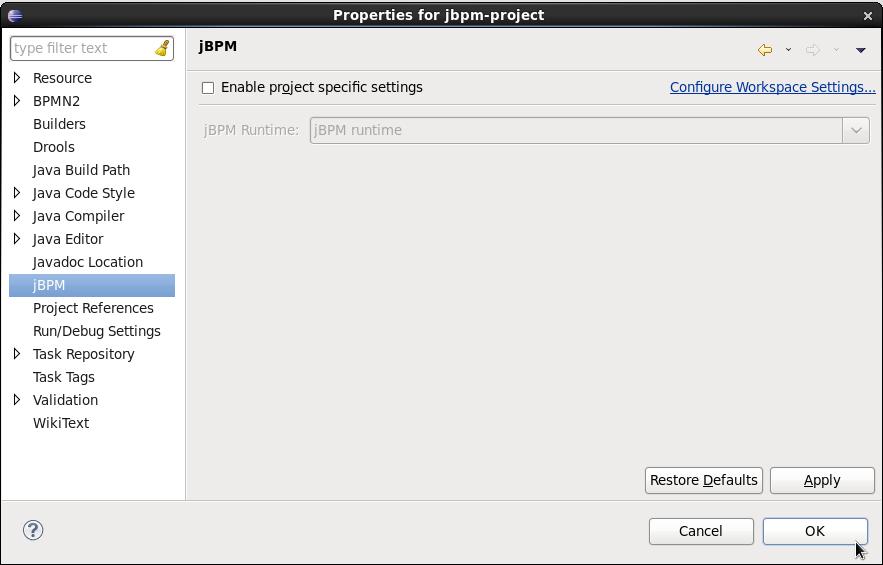Click the forward navigation arrow icon
This screenshot has height=565, width=883.
tap(813, 50)
